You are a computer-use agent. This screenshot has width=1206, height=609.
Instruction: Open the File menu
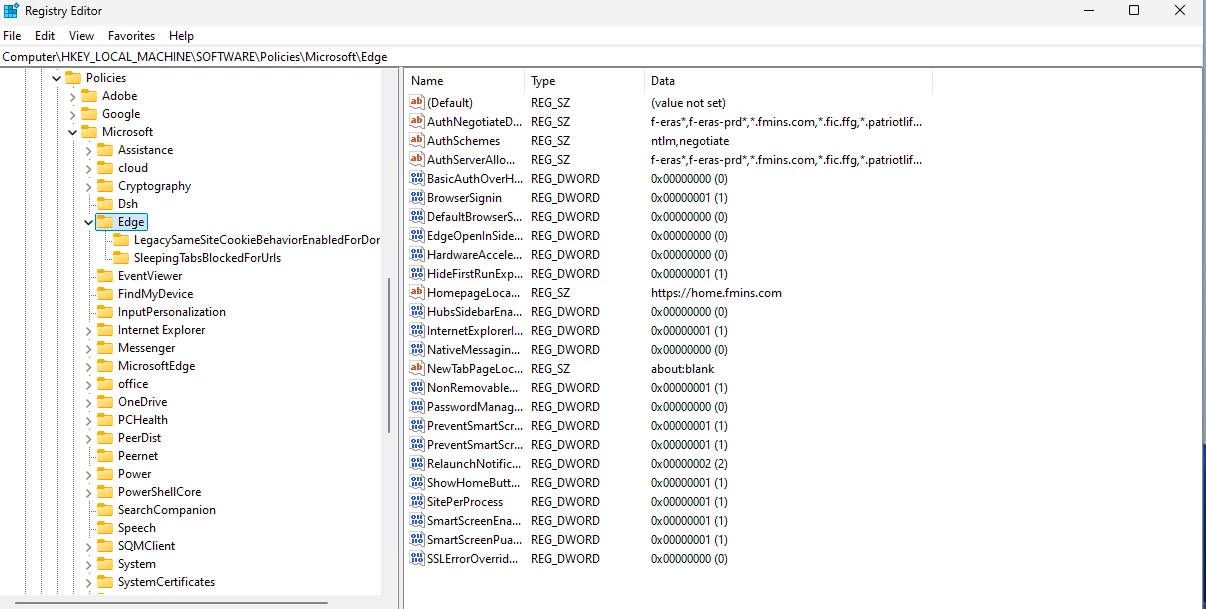pos(12,36)
